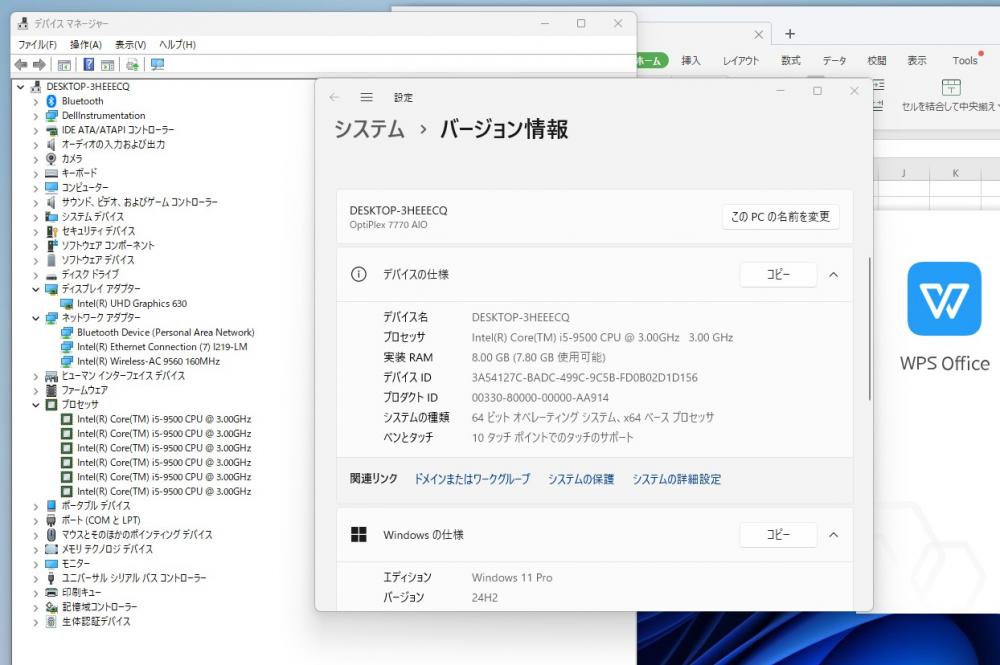
Task: Go back with Device Manager toolbar back arrow
Action: tap(20, 64)
